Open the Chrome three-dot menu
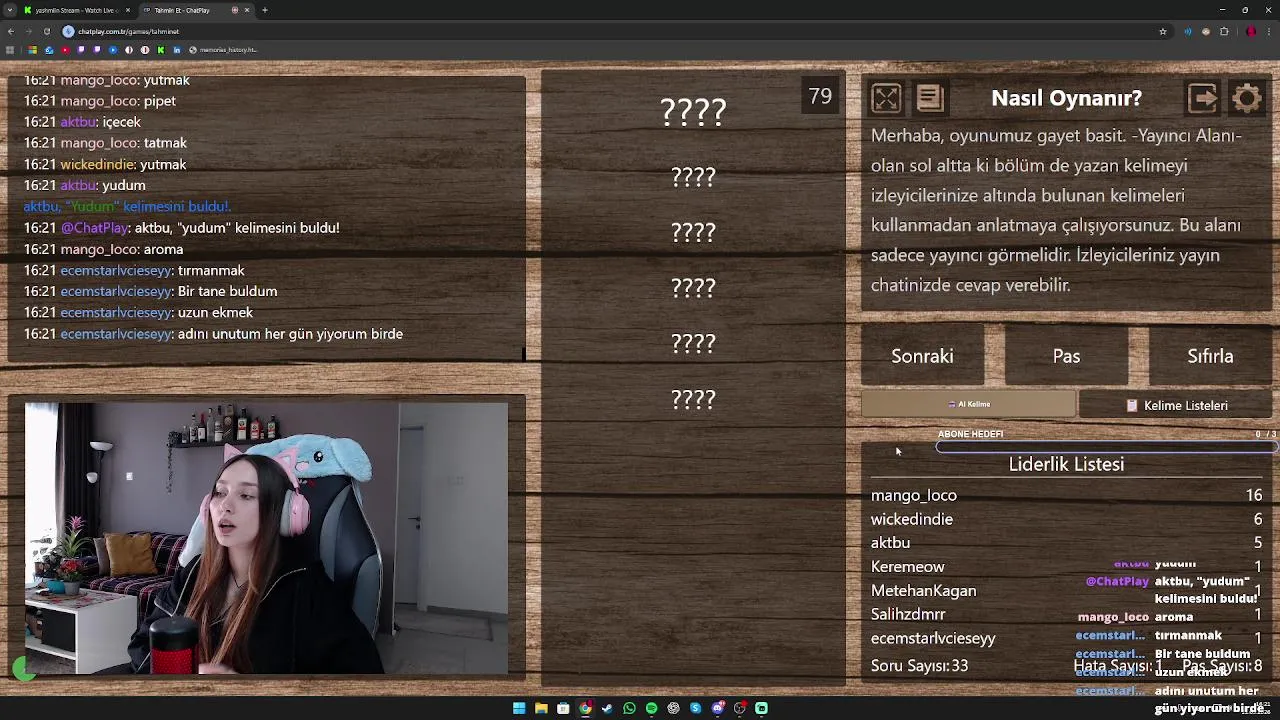Image resolution: width=1280 pixels, height=720 pixels. pos(1268,31)
